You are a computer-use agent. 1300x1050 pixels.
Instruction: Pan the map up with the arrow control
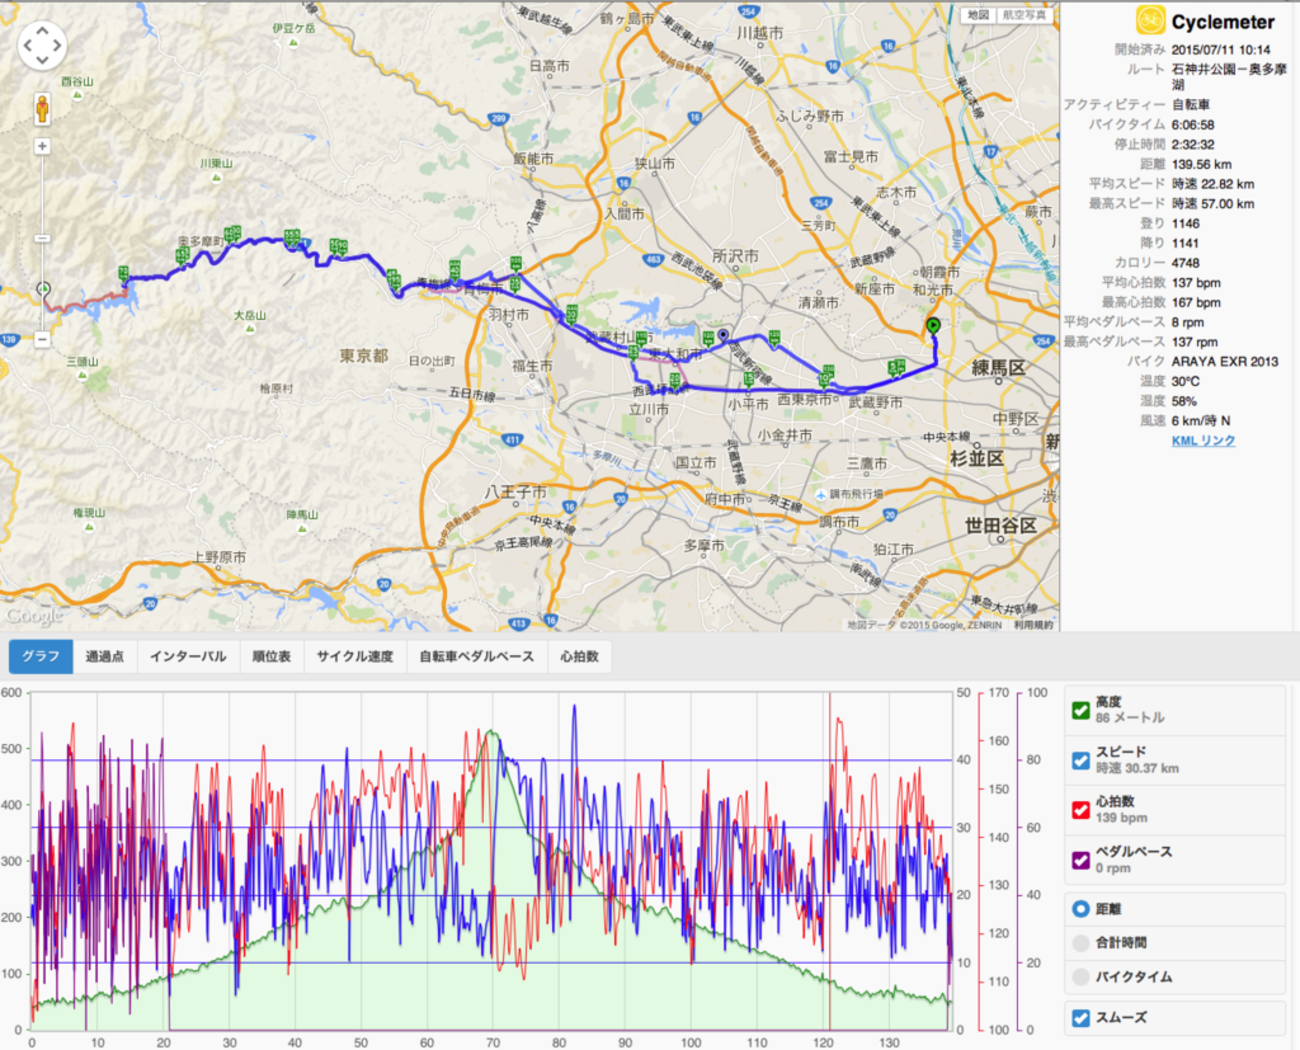[42, 31]
